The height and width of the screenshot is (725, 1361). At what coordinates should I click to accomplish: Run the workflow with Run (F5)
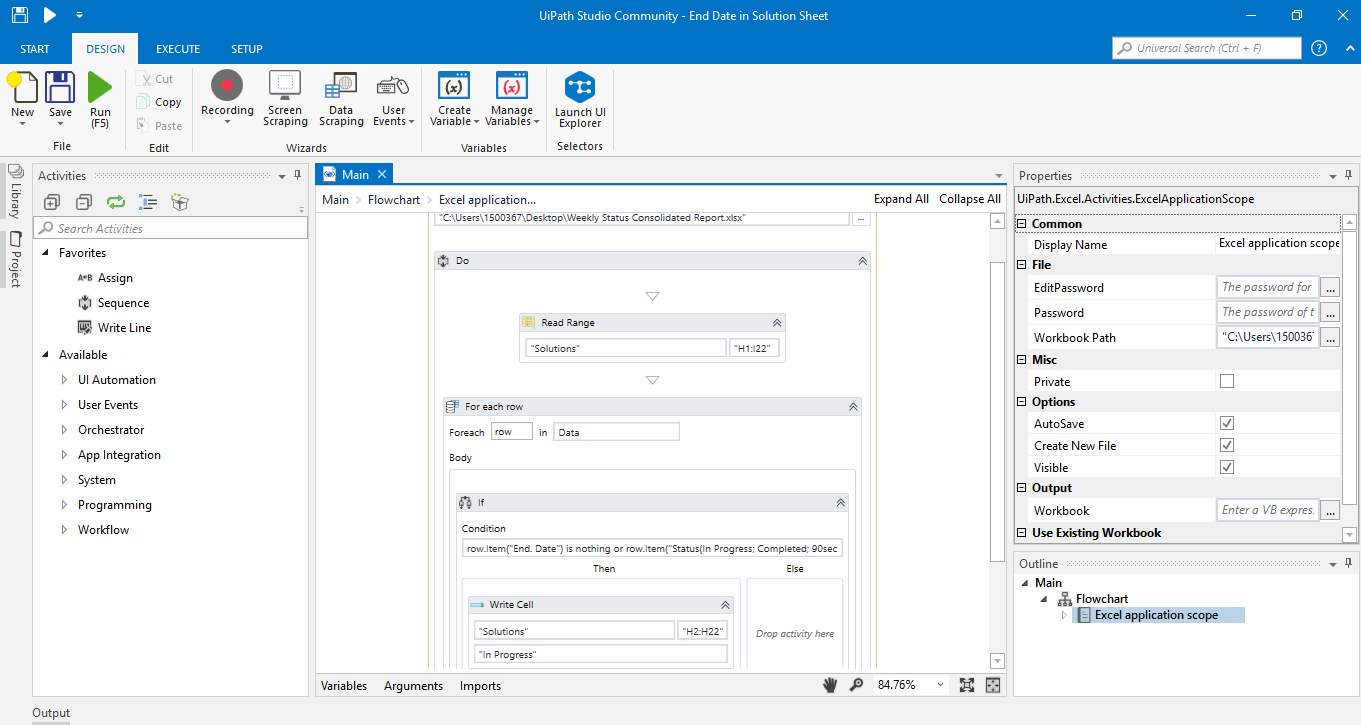click(x=100, y=98)
